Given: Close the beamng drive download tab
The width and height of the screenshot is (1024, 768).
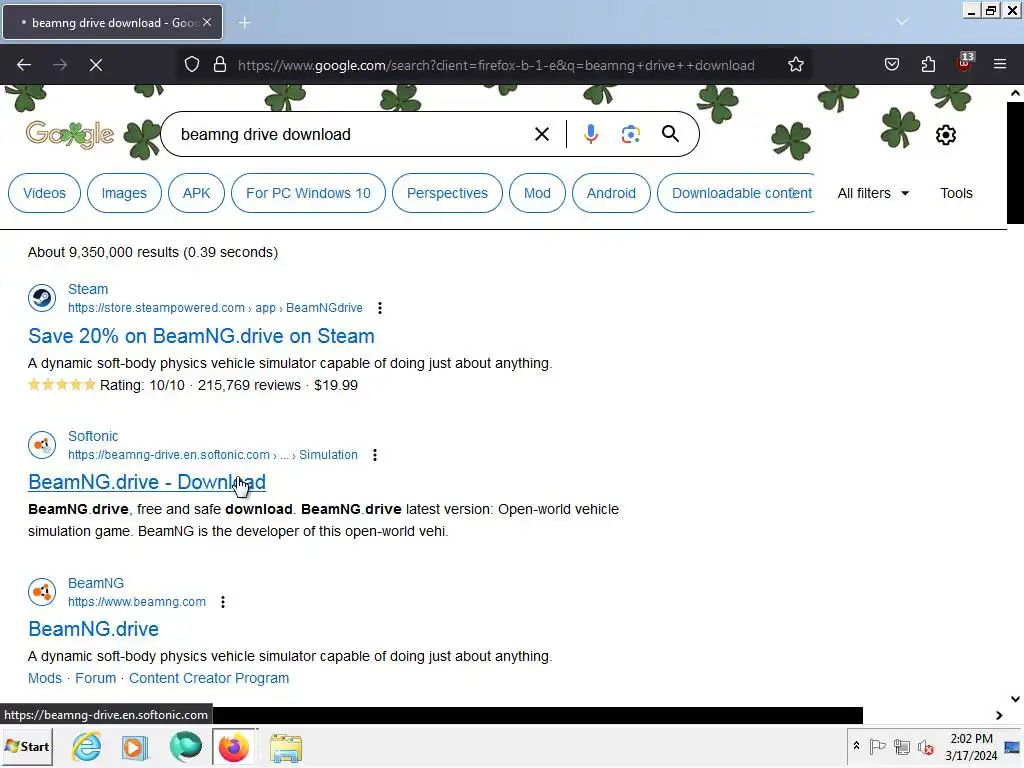Looking at the screenshot, I should tap(207, 22).
